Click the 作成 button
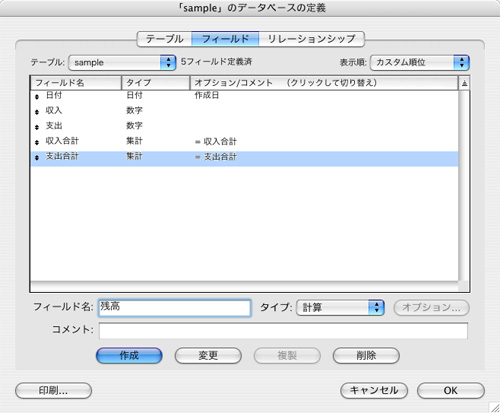This screenshot has height=413, width=500. [129, 355]
